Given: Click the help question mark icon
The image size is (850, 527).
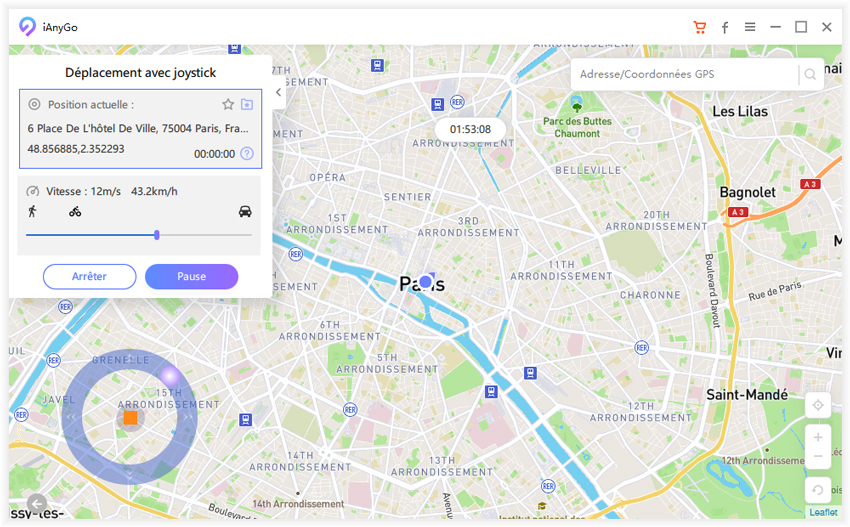Looking at the screenshot, I should coord(247,153).
